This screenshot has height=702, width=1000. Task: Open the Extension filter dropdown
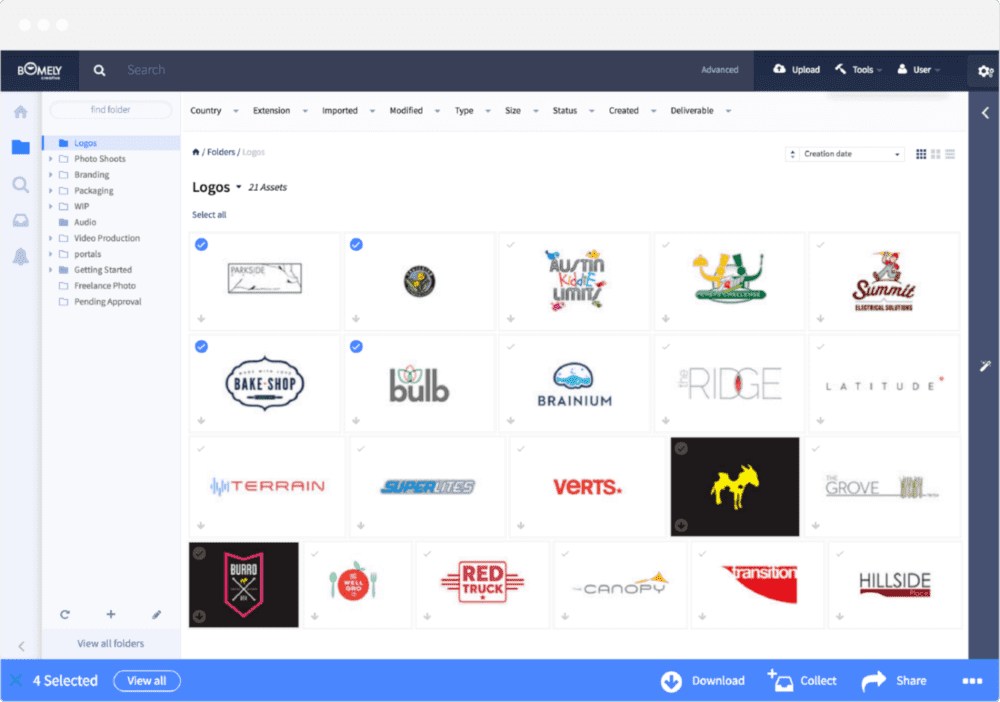tap(276, 111)
